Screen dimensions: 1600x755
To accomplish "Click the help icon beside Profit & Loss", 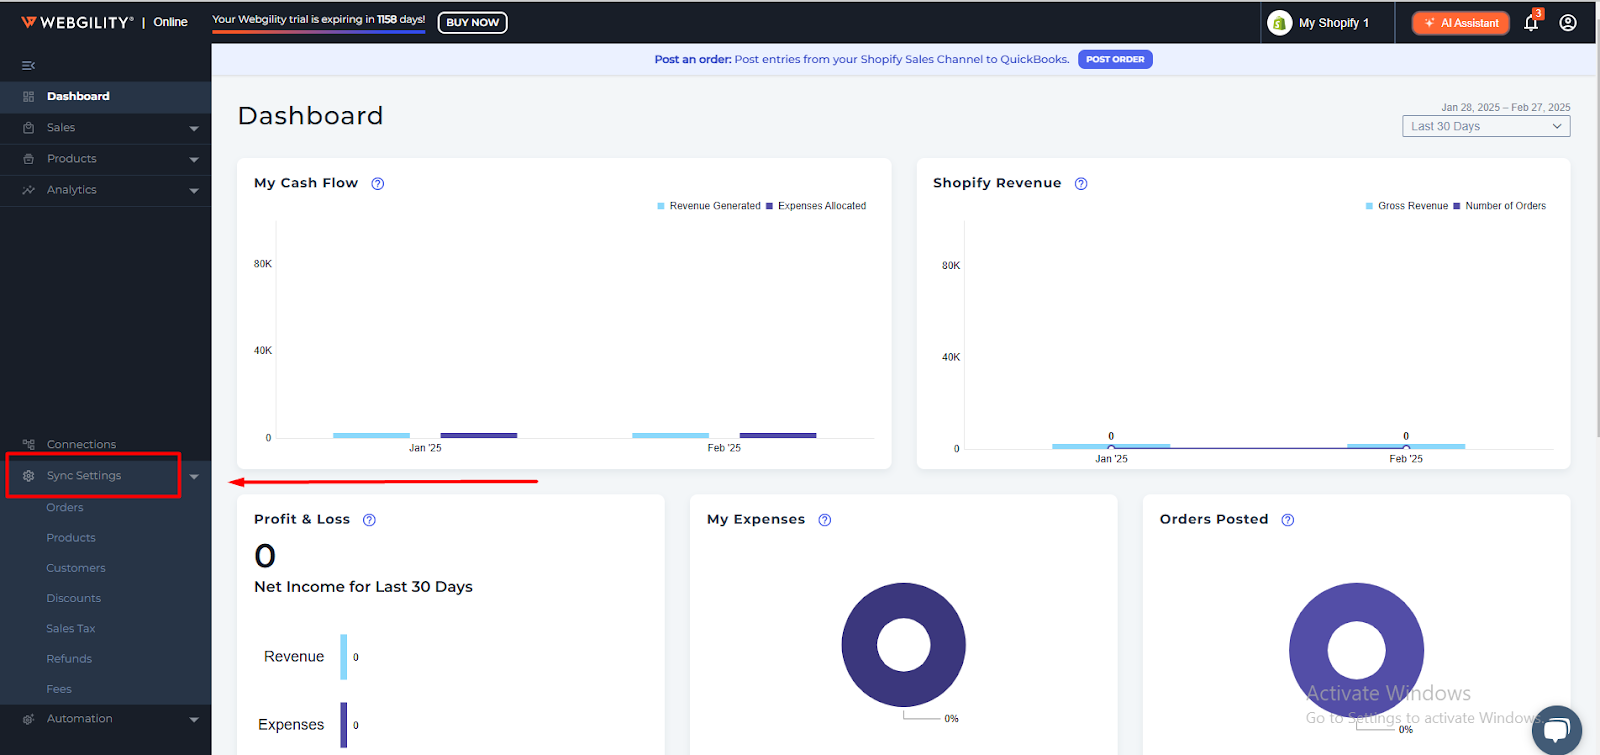I will (369, 520).
